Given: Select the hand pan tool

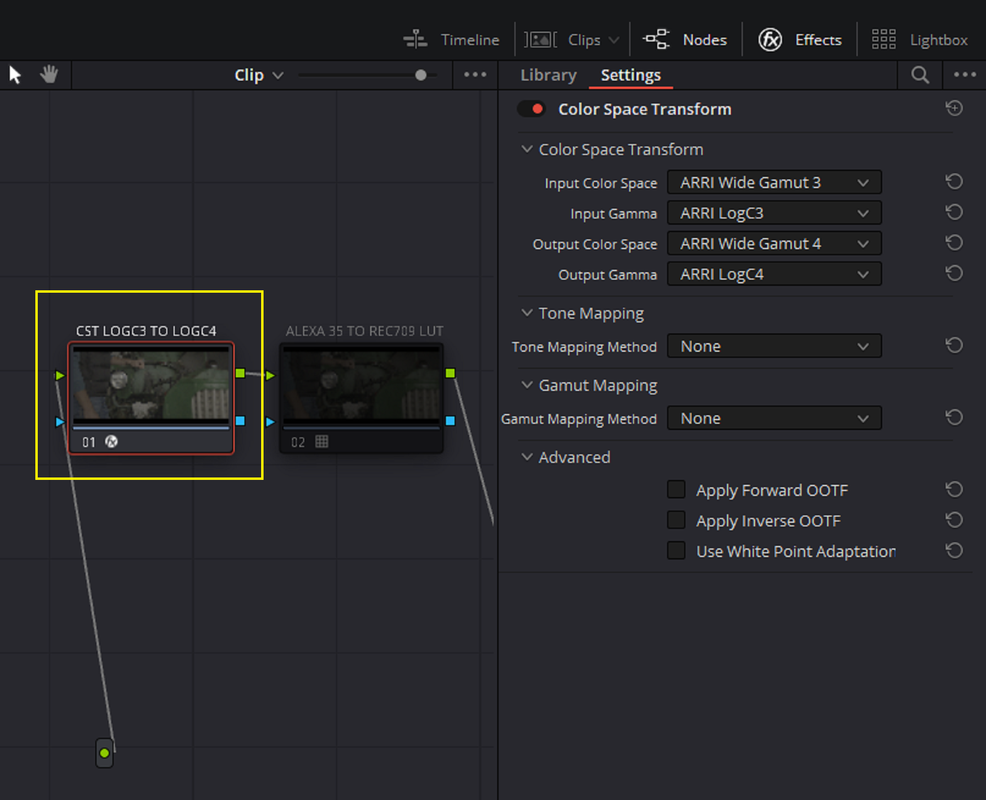Looking at the screenshot, I should pyautogui.click(x=49, y=75).
